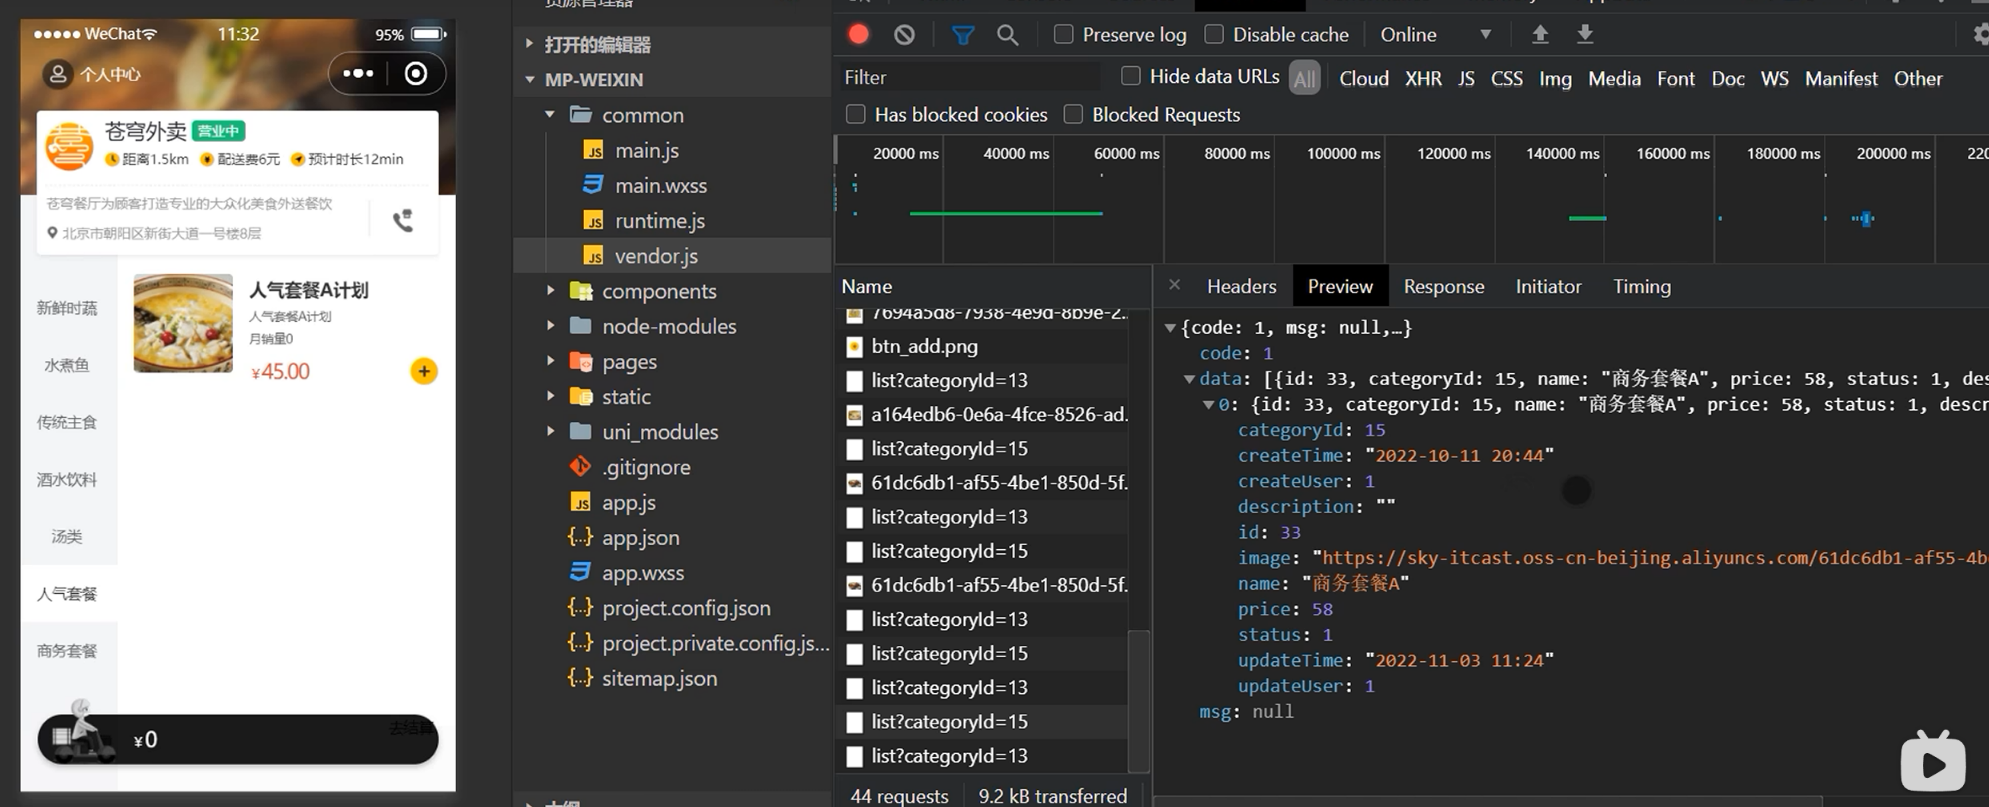Switch to the Timing tab
Screen dimensions: 1989x807
tap(1641, 286)
